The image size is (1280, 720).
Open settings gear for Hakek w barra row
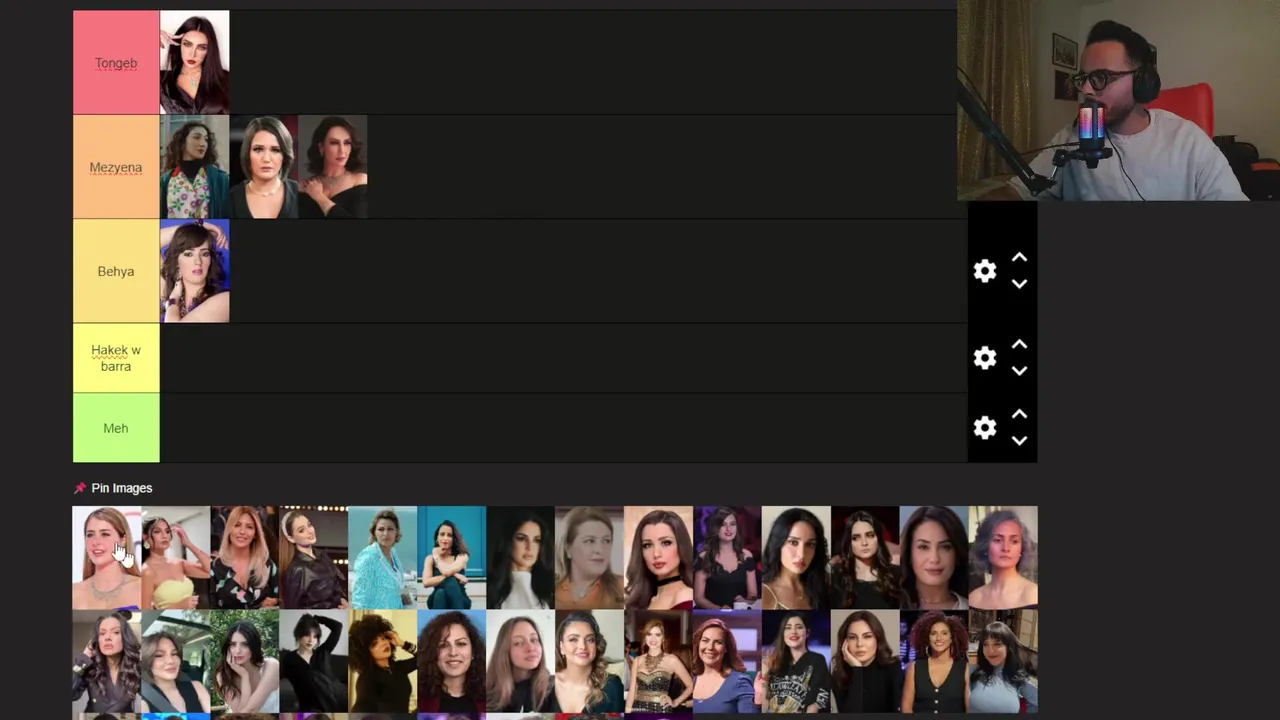[985, 358]
